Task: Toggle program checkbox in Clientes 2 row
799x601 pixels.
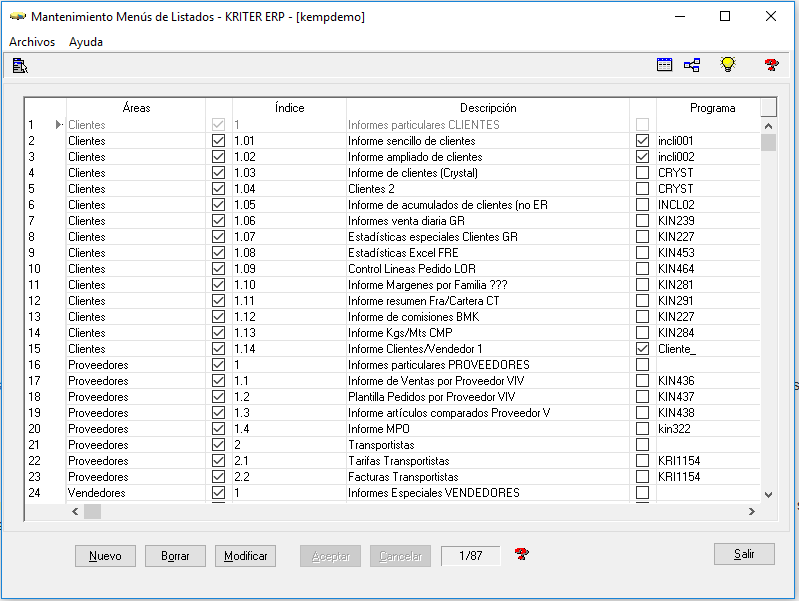Action: coord(643,189)
